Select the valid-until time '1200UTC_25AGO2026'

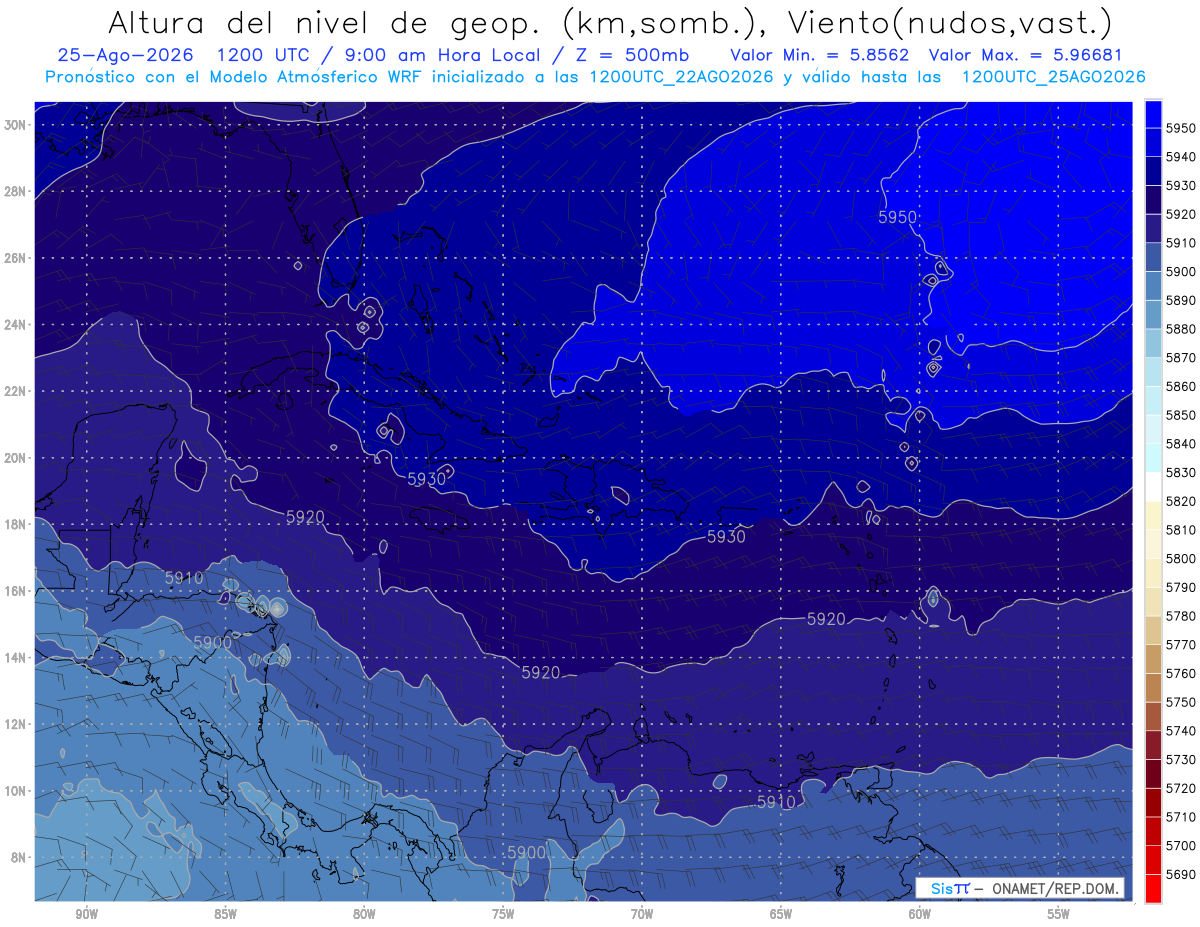[x=1053, y=77]
